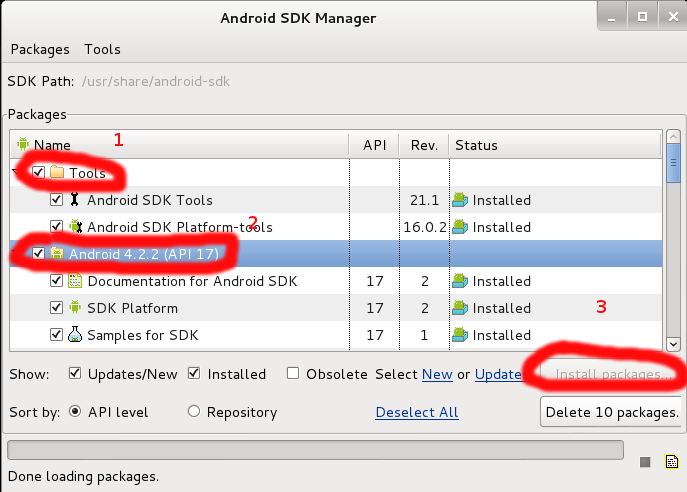Toggle the Updates/New filter checkbox
Screen dimensions: 687x492
click(x=75, y=373)
